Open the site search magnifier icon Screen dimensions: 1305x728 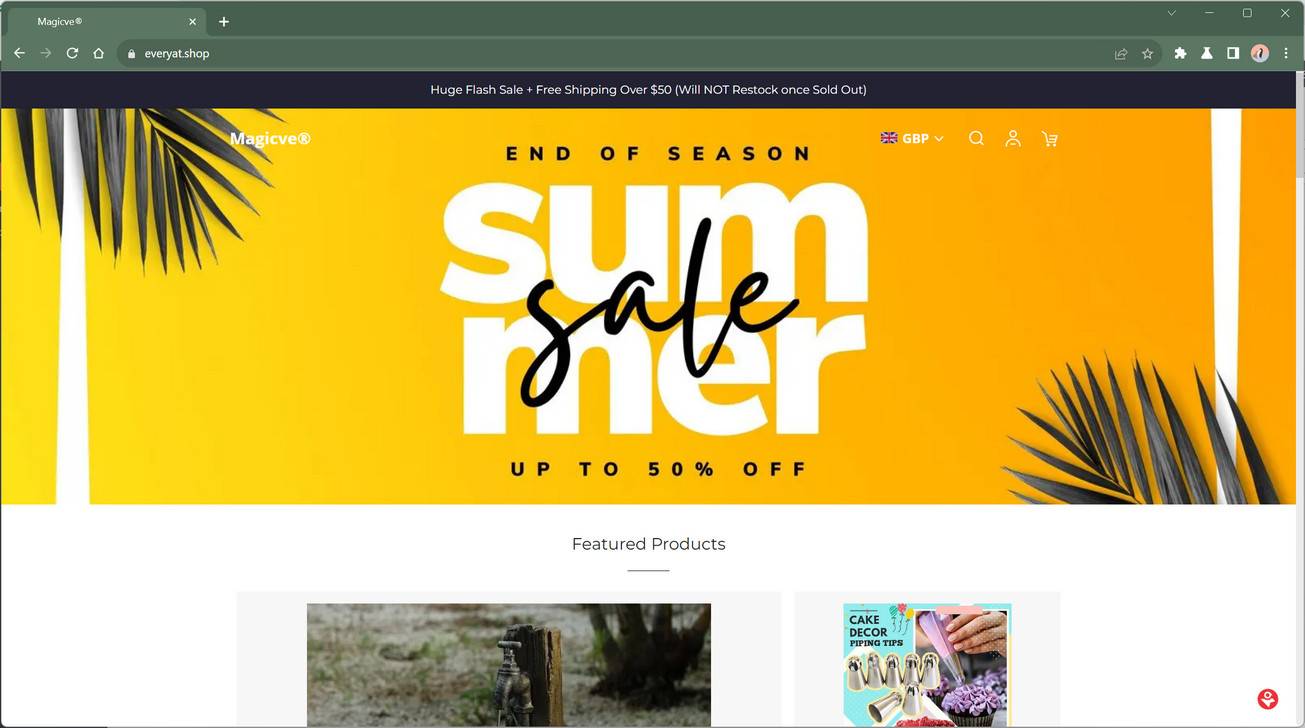(x=976, y=138)
